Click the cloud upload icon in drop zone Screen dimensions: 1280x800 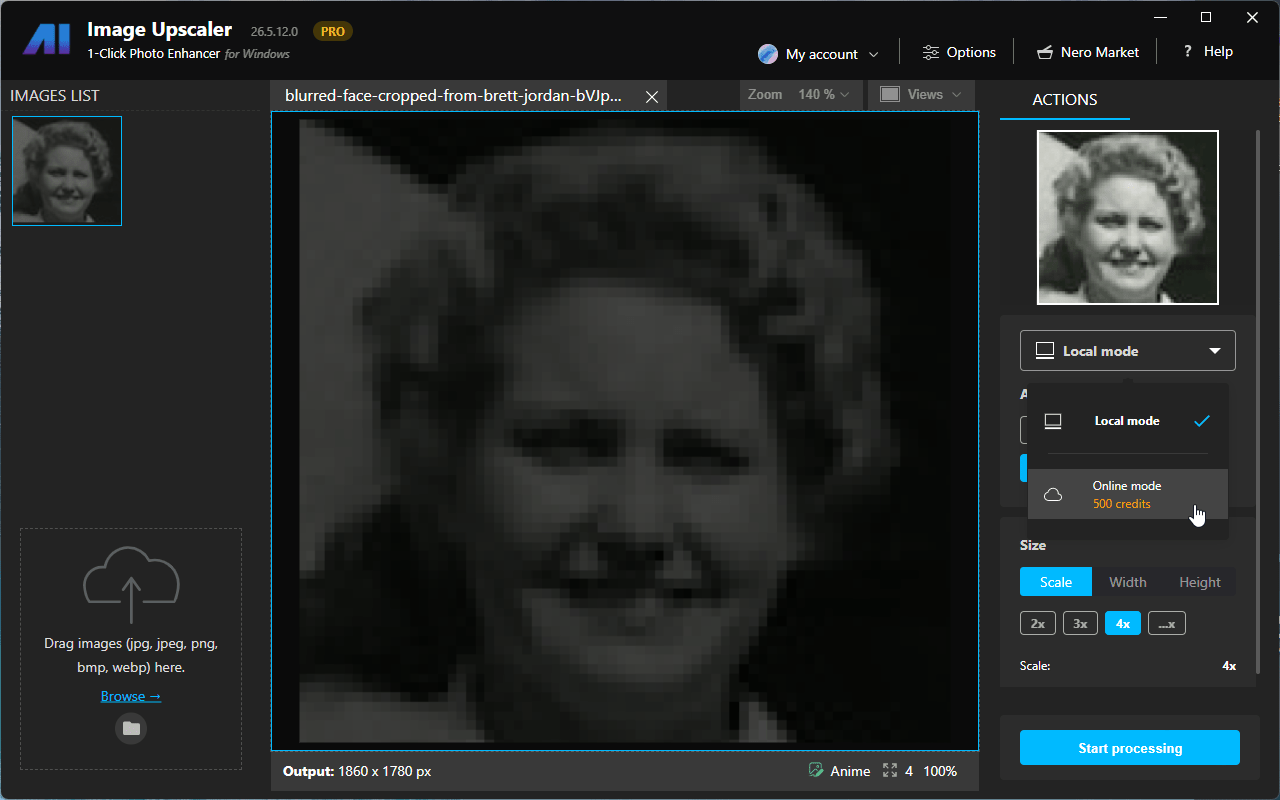tap(131, 584)
